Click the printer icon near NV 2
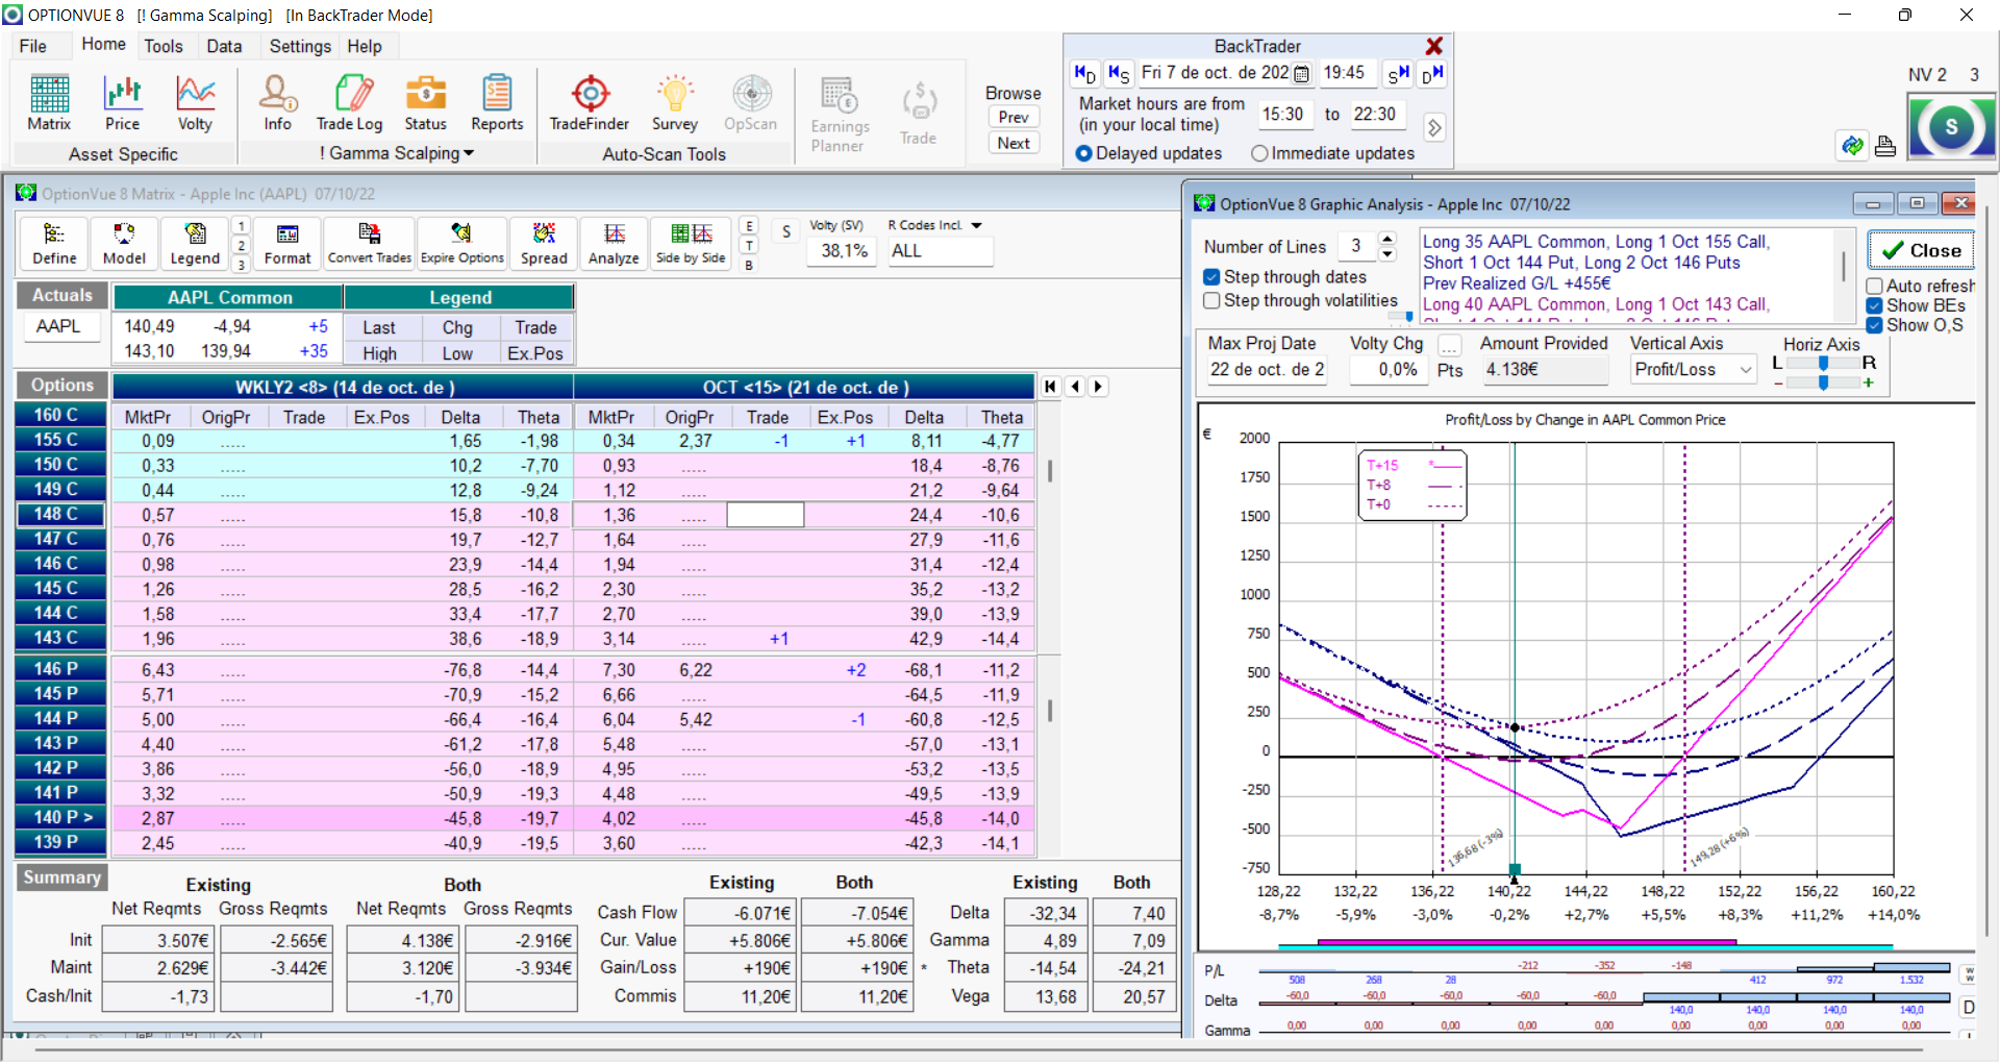The height and width of the screenshot is (1063, 2000). click(x=1886, y=146)
